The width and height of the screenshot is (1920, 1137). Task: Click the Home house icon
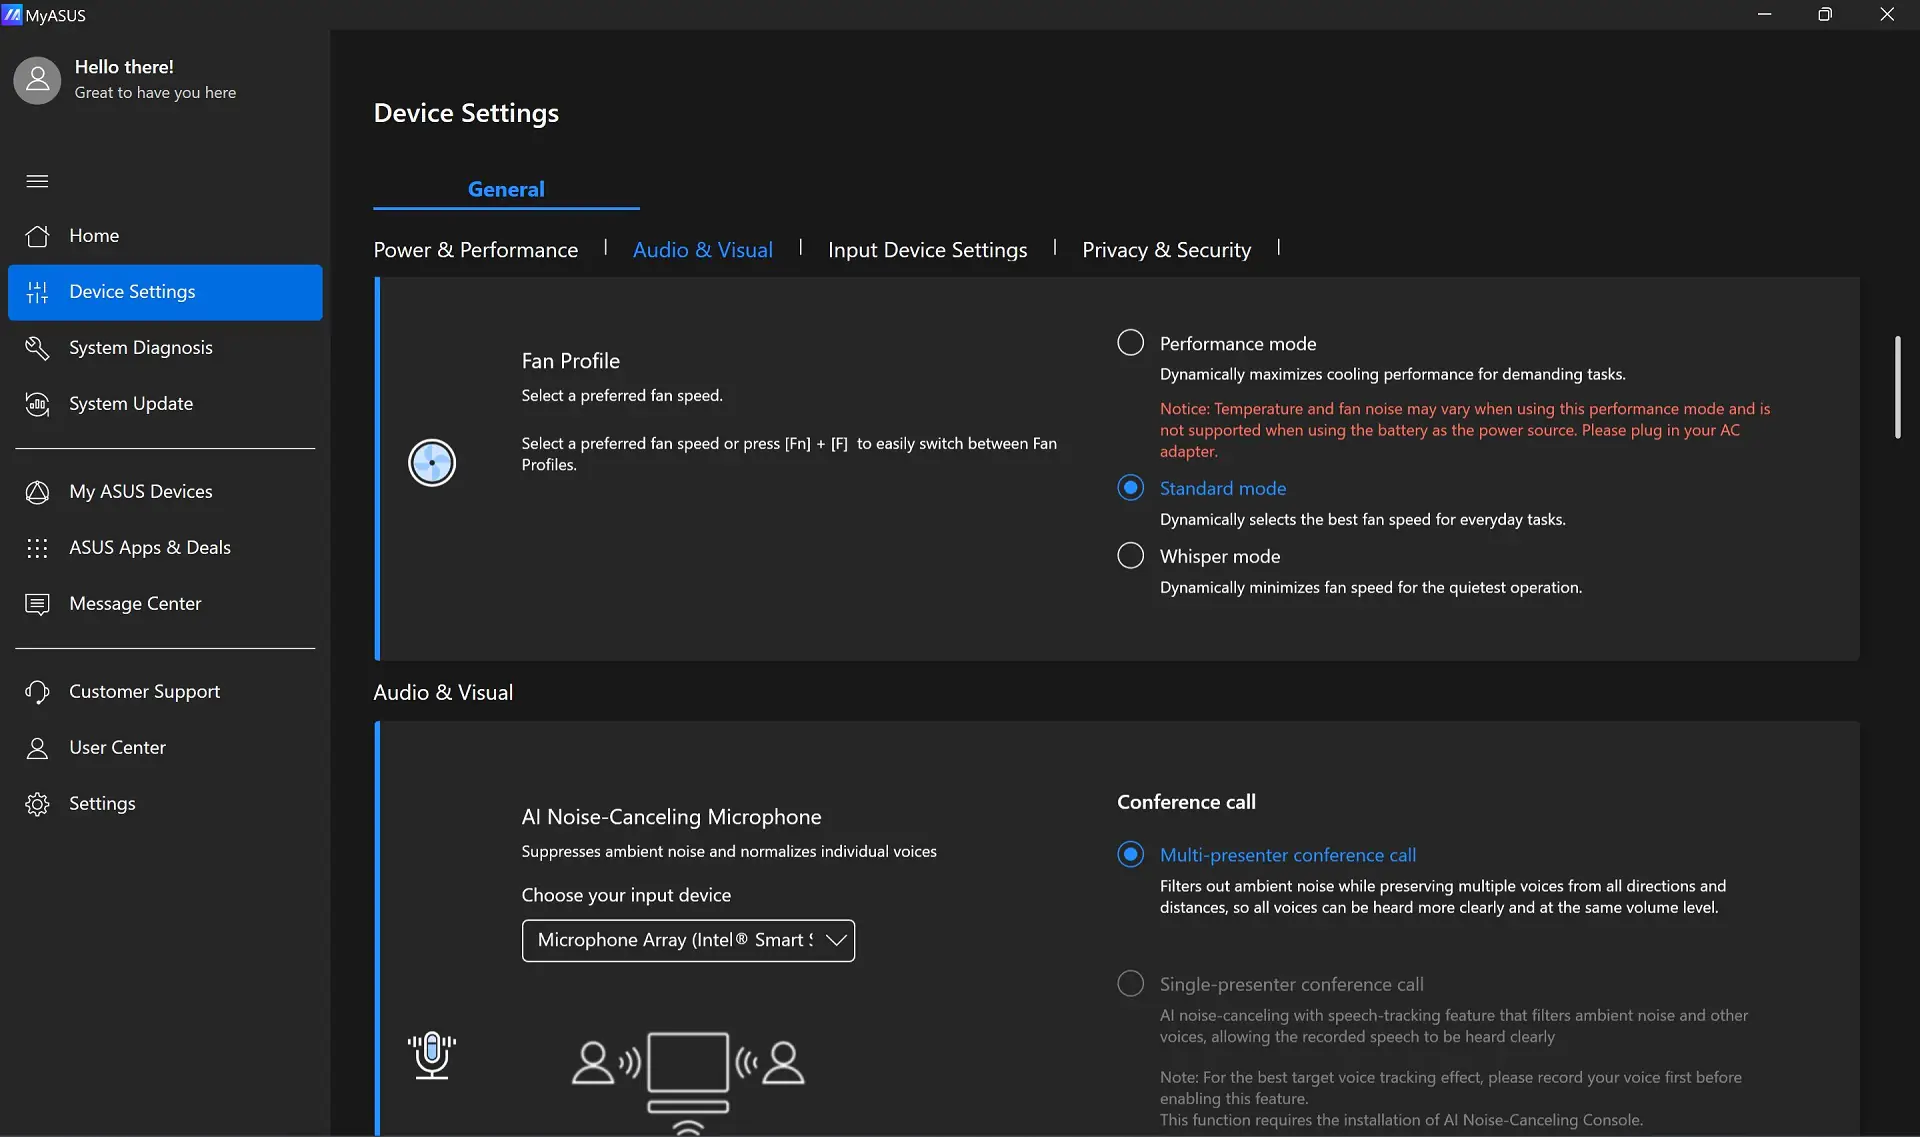[x=37, y=236]
